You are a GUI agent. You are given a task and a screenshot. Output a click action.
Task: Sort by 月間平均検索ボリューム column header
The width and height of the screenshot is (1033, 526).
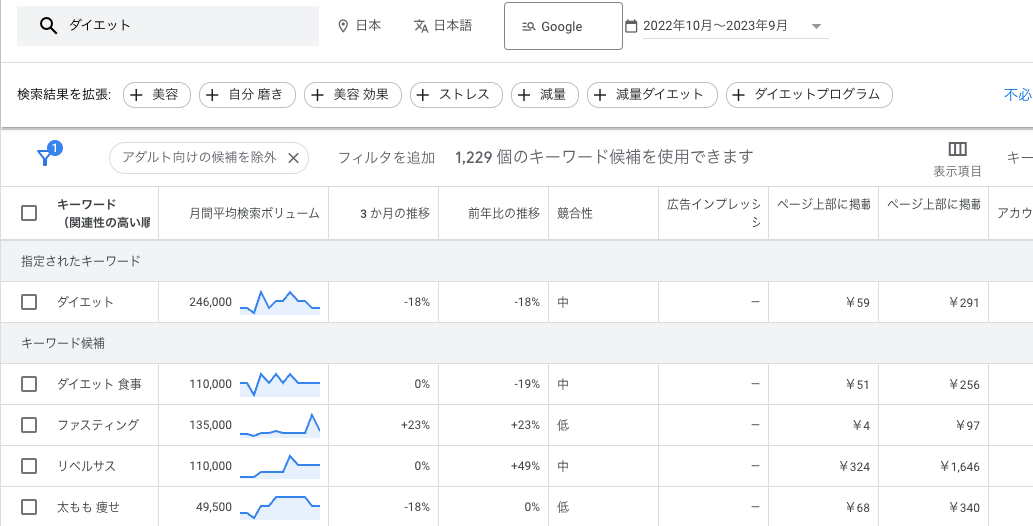(254, 213)
